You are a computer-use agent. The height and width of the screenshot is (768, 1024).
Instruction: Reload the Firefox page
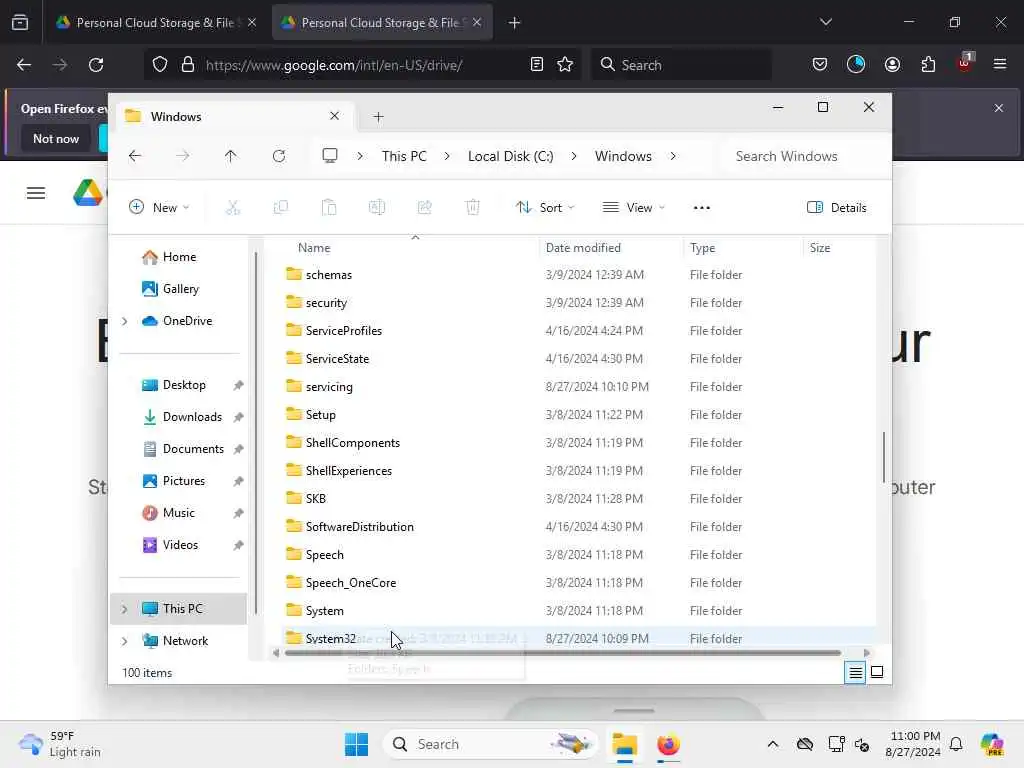point(96,65)
